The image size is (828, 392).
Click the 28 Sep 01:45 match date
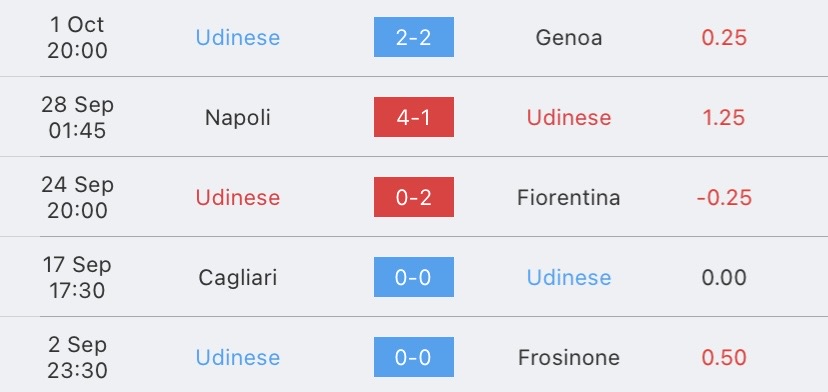(77, 117)
